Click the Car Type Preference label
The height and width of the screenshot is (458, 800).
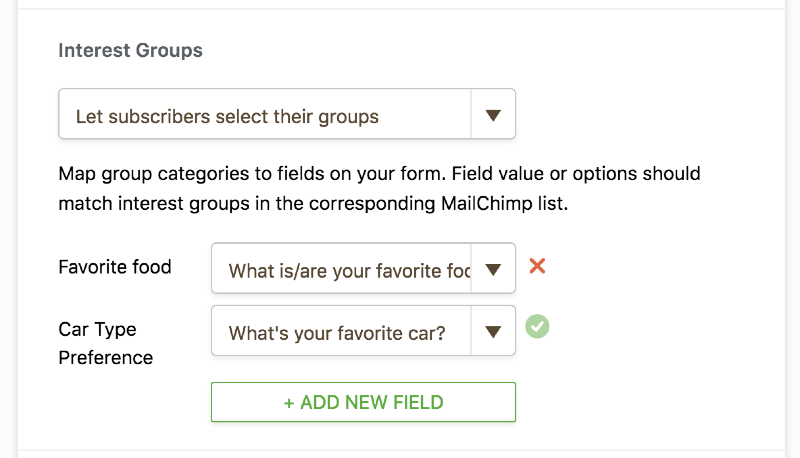pyautogui.click(x=106, y=343)
